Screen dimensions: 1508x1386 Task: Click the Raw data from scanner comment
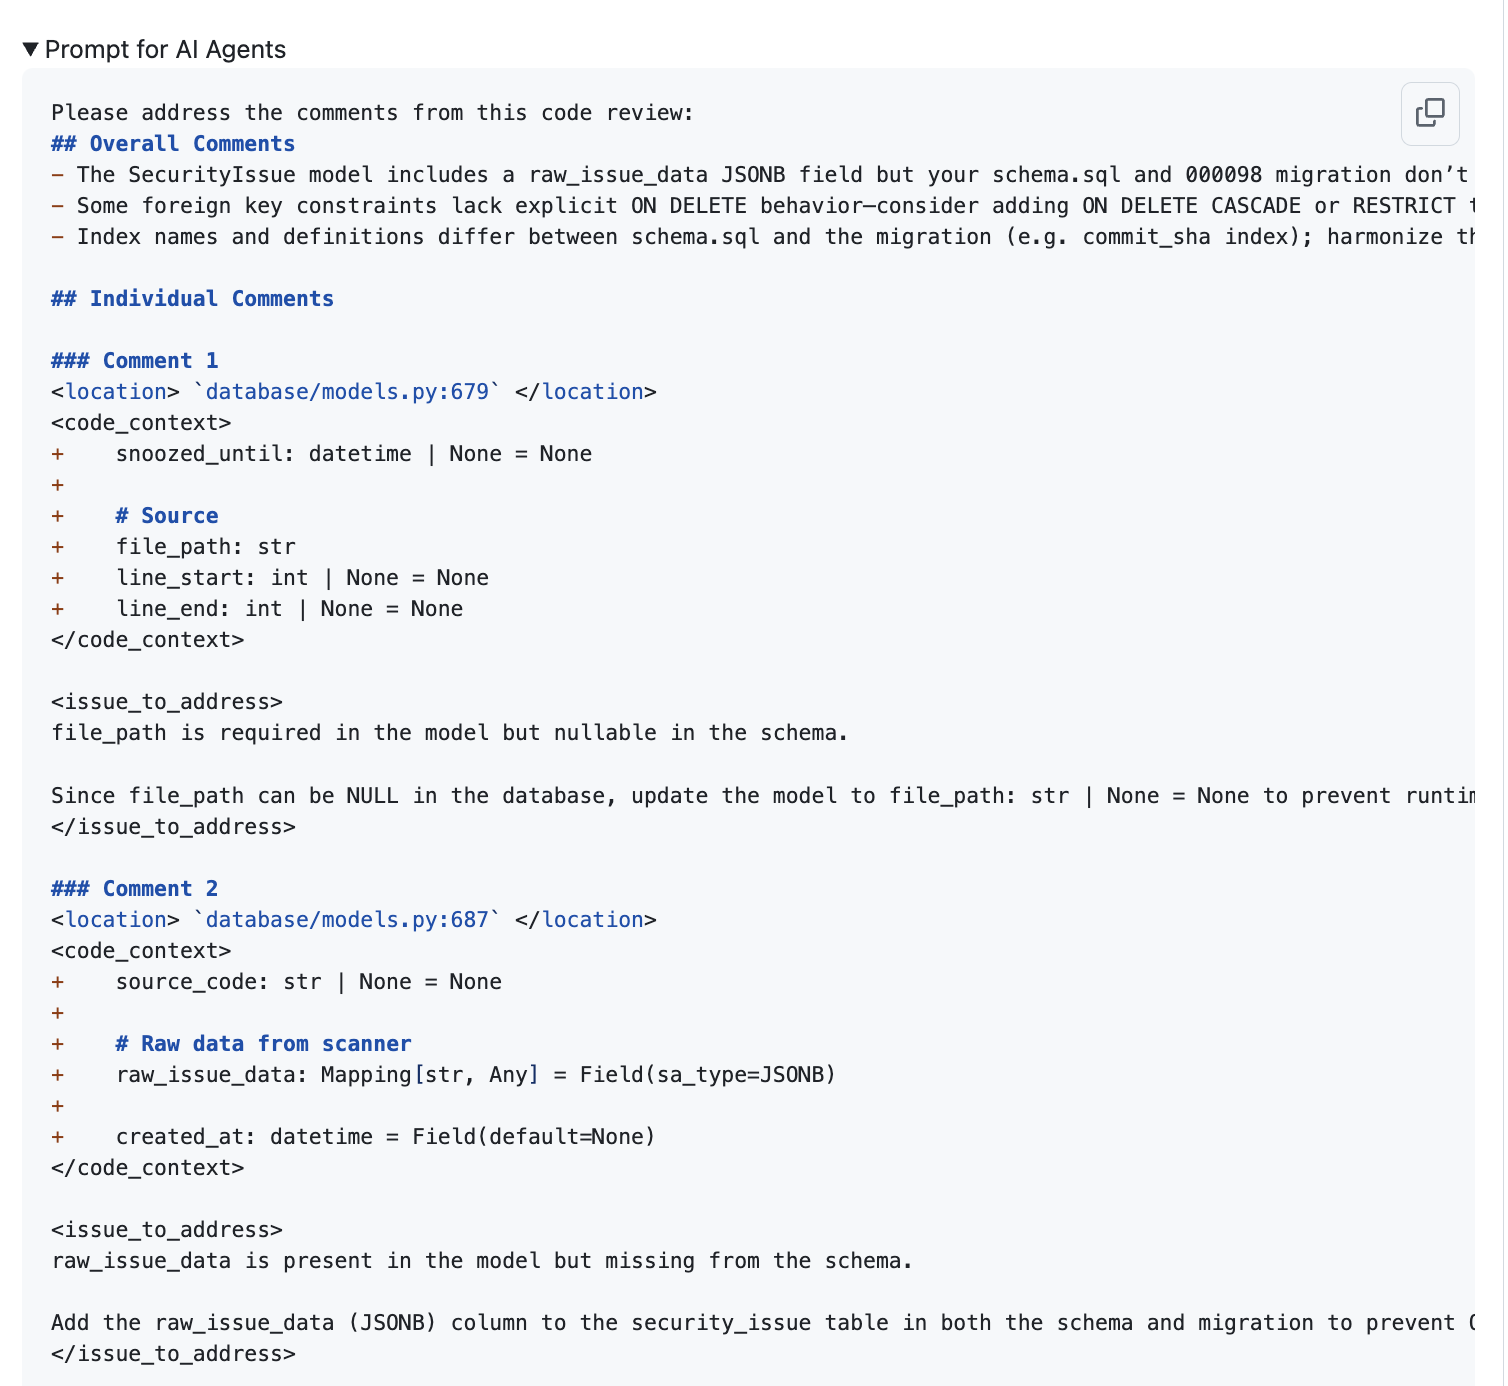click(x=263, y=1043)
